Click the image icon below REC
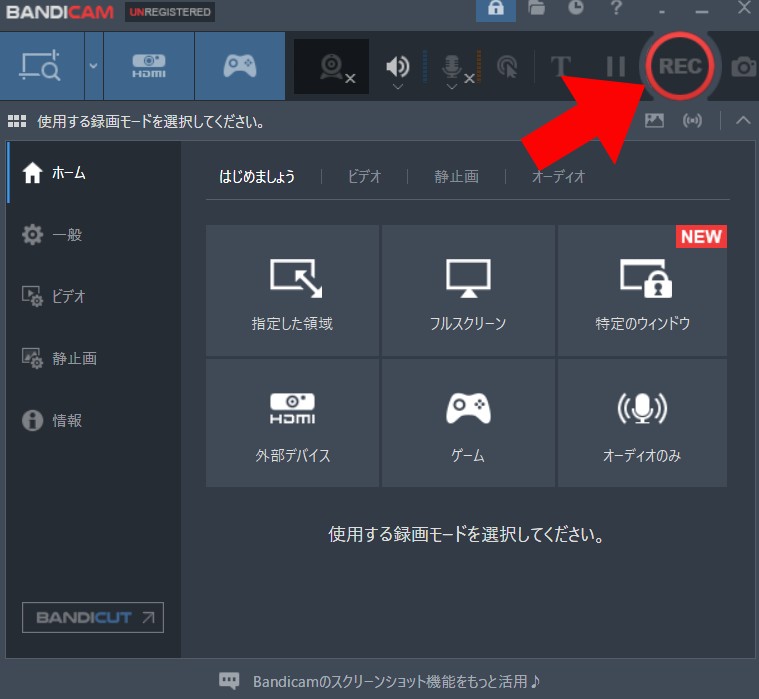Screen dimensions: 759x699 [654, 120]
